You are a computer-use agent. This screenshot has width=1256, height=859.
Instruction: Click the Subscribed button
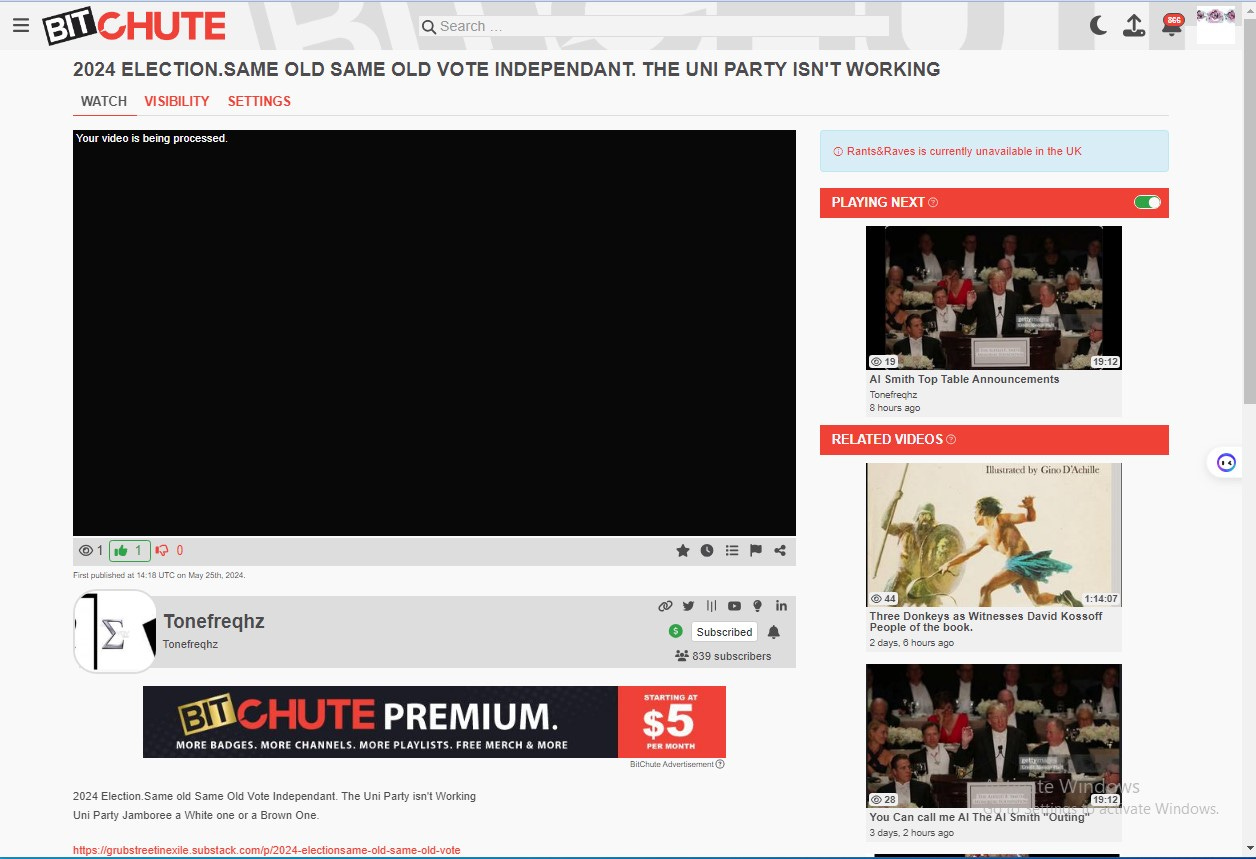(724, 632)
